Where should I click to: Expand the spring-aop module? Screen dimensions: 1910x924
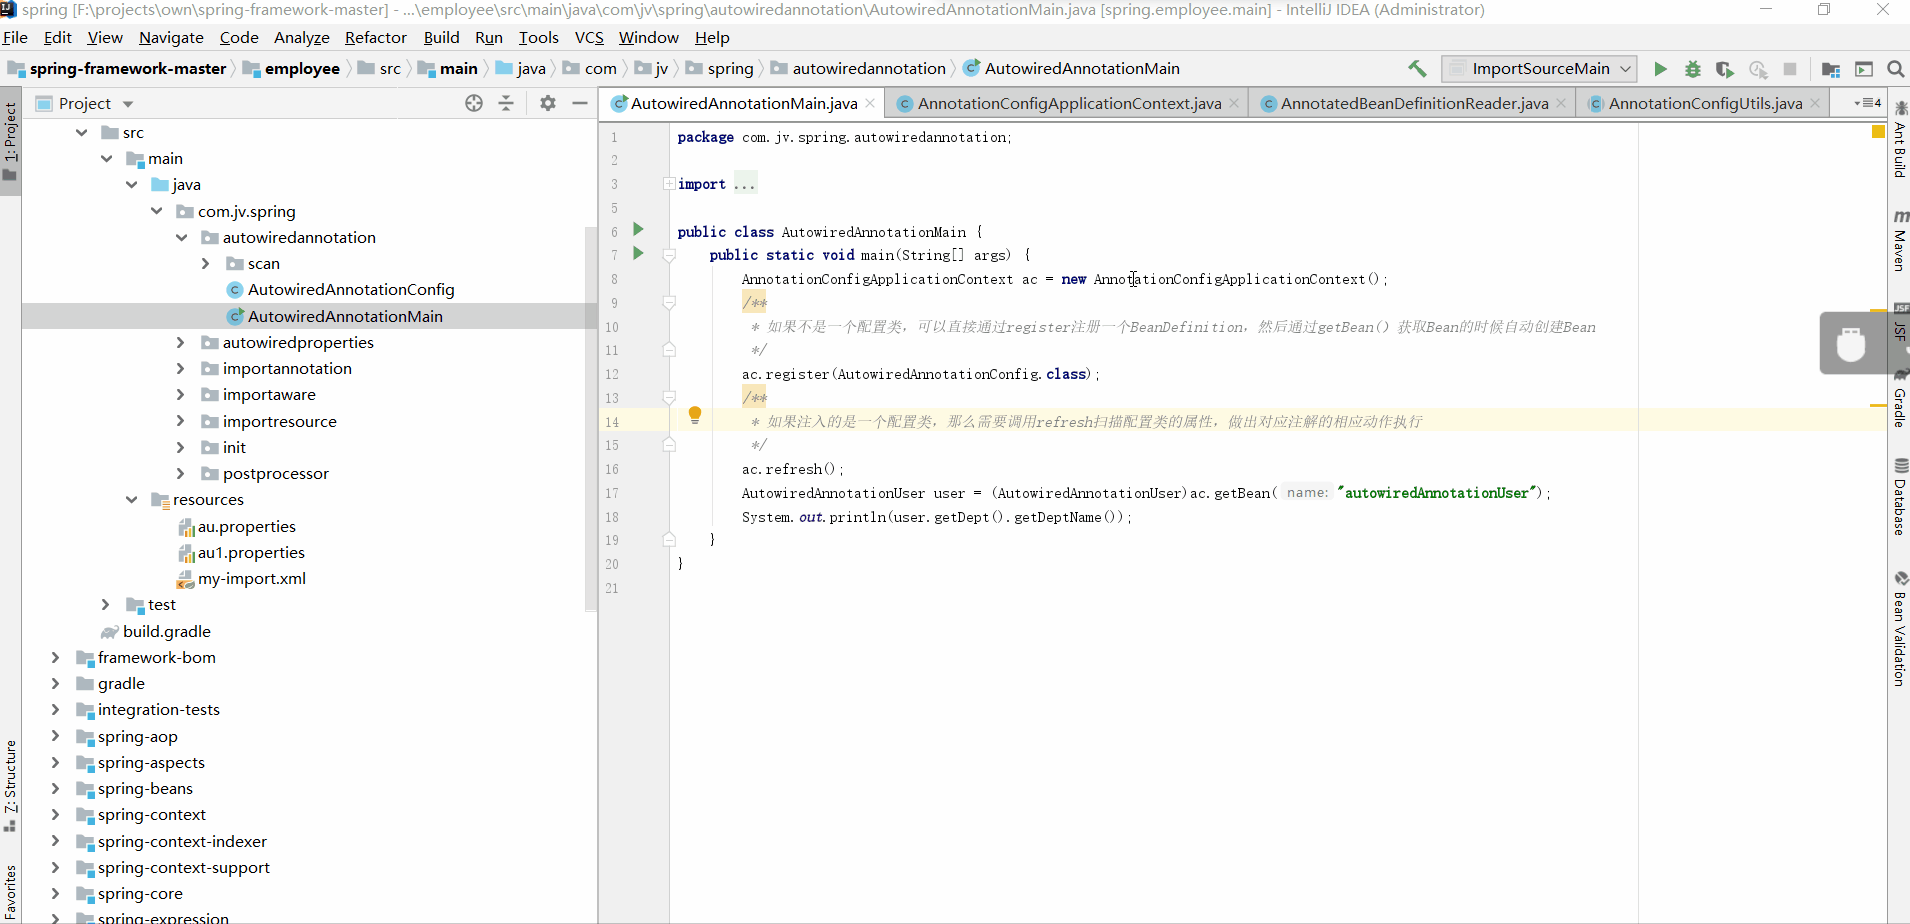pyautogui.click(x=55, y=737)
